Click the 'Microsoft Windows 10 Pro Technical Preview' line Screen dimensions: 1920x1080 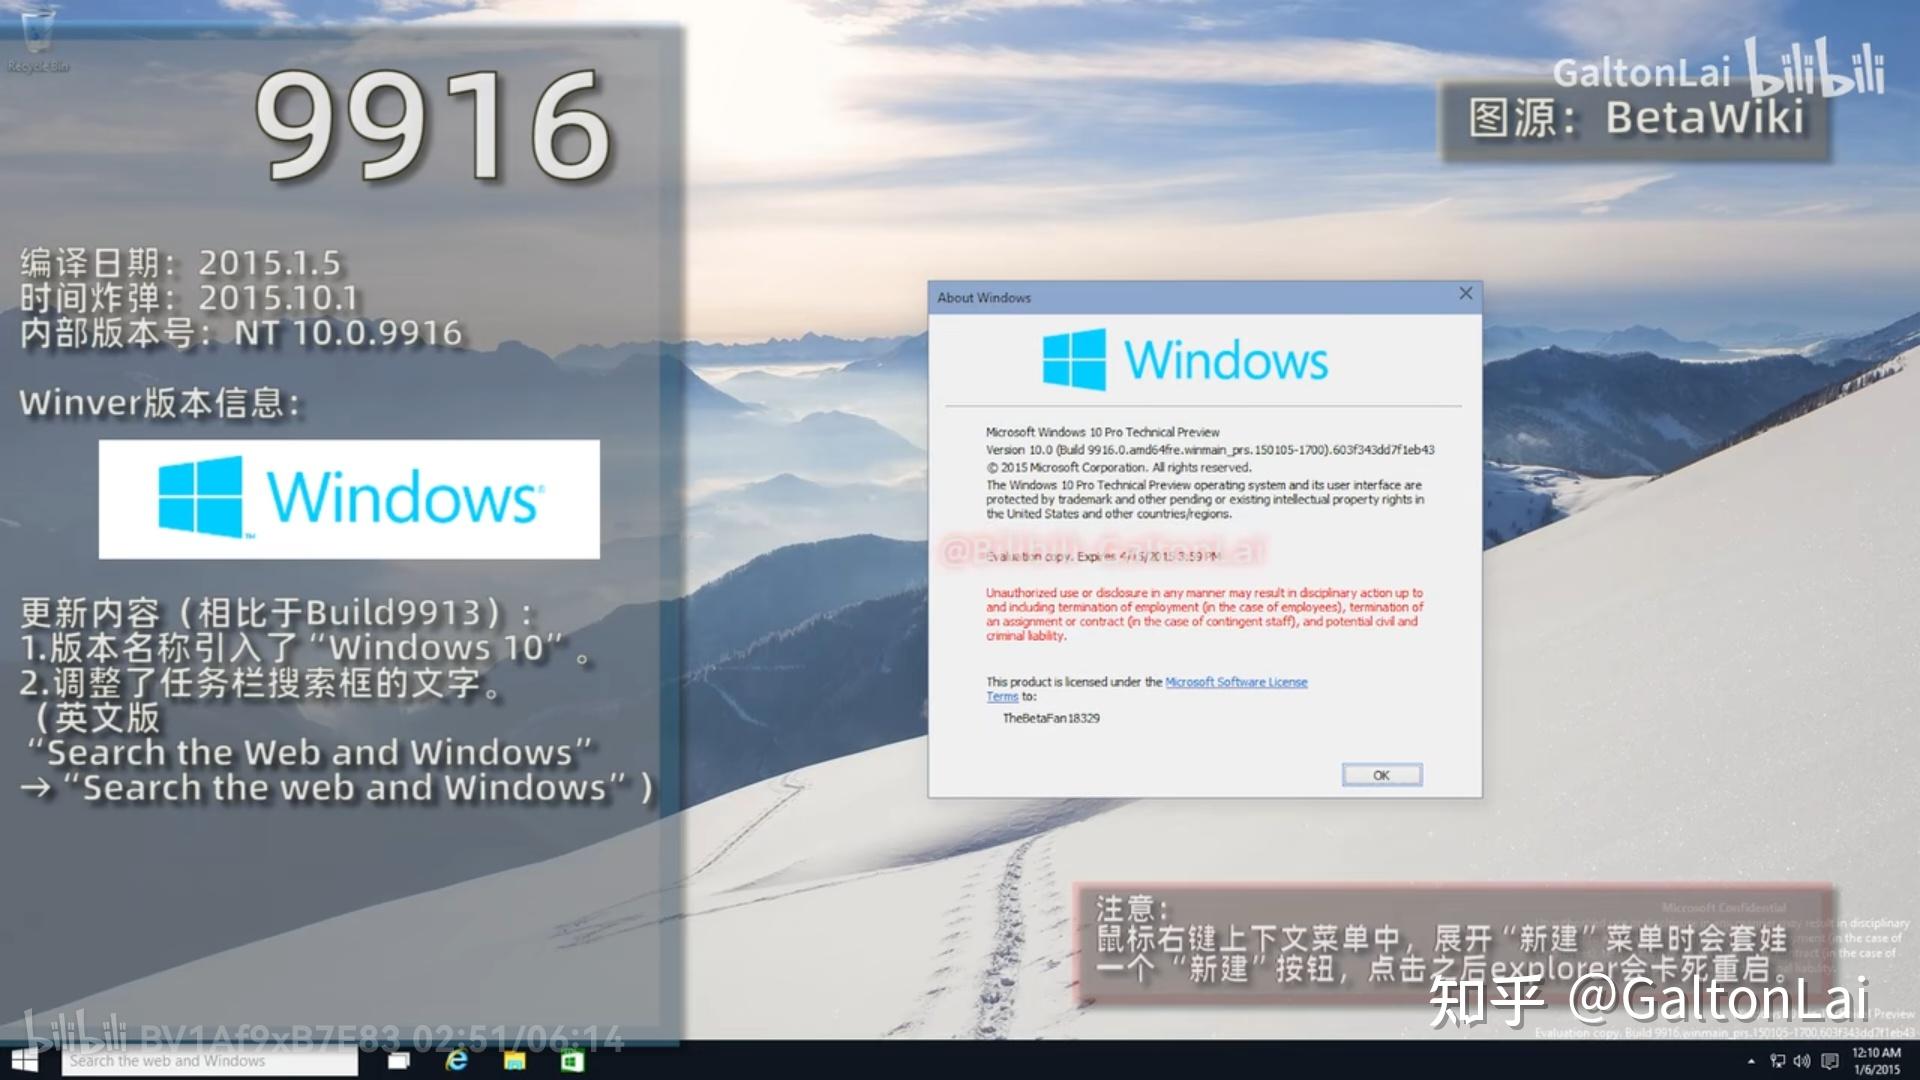1103,432
